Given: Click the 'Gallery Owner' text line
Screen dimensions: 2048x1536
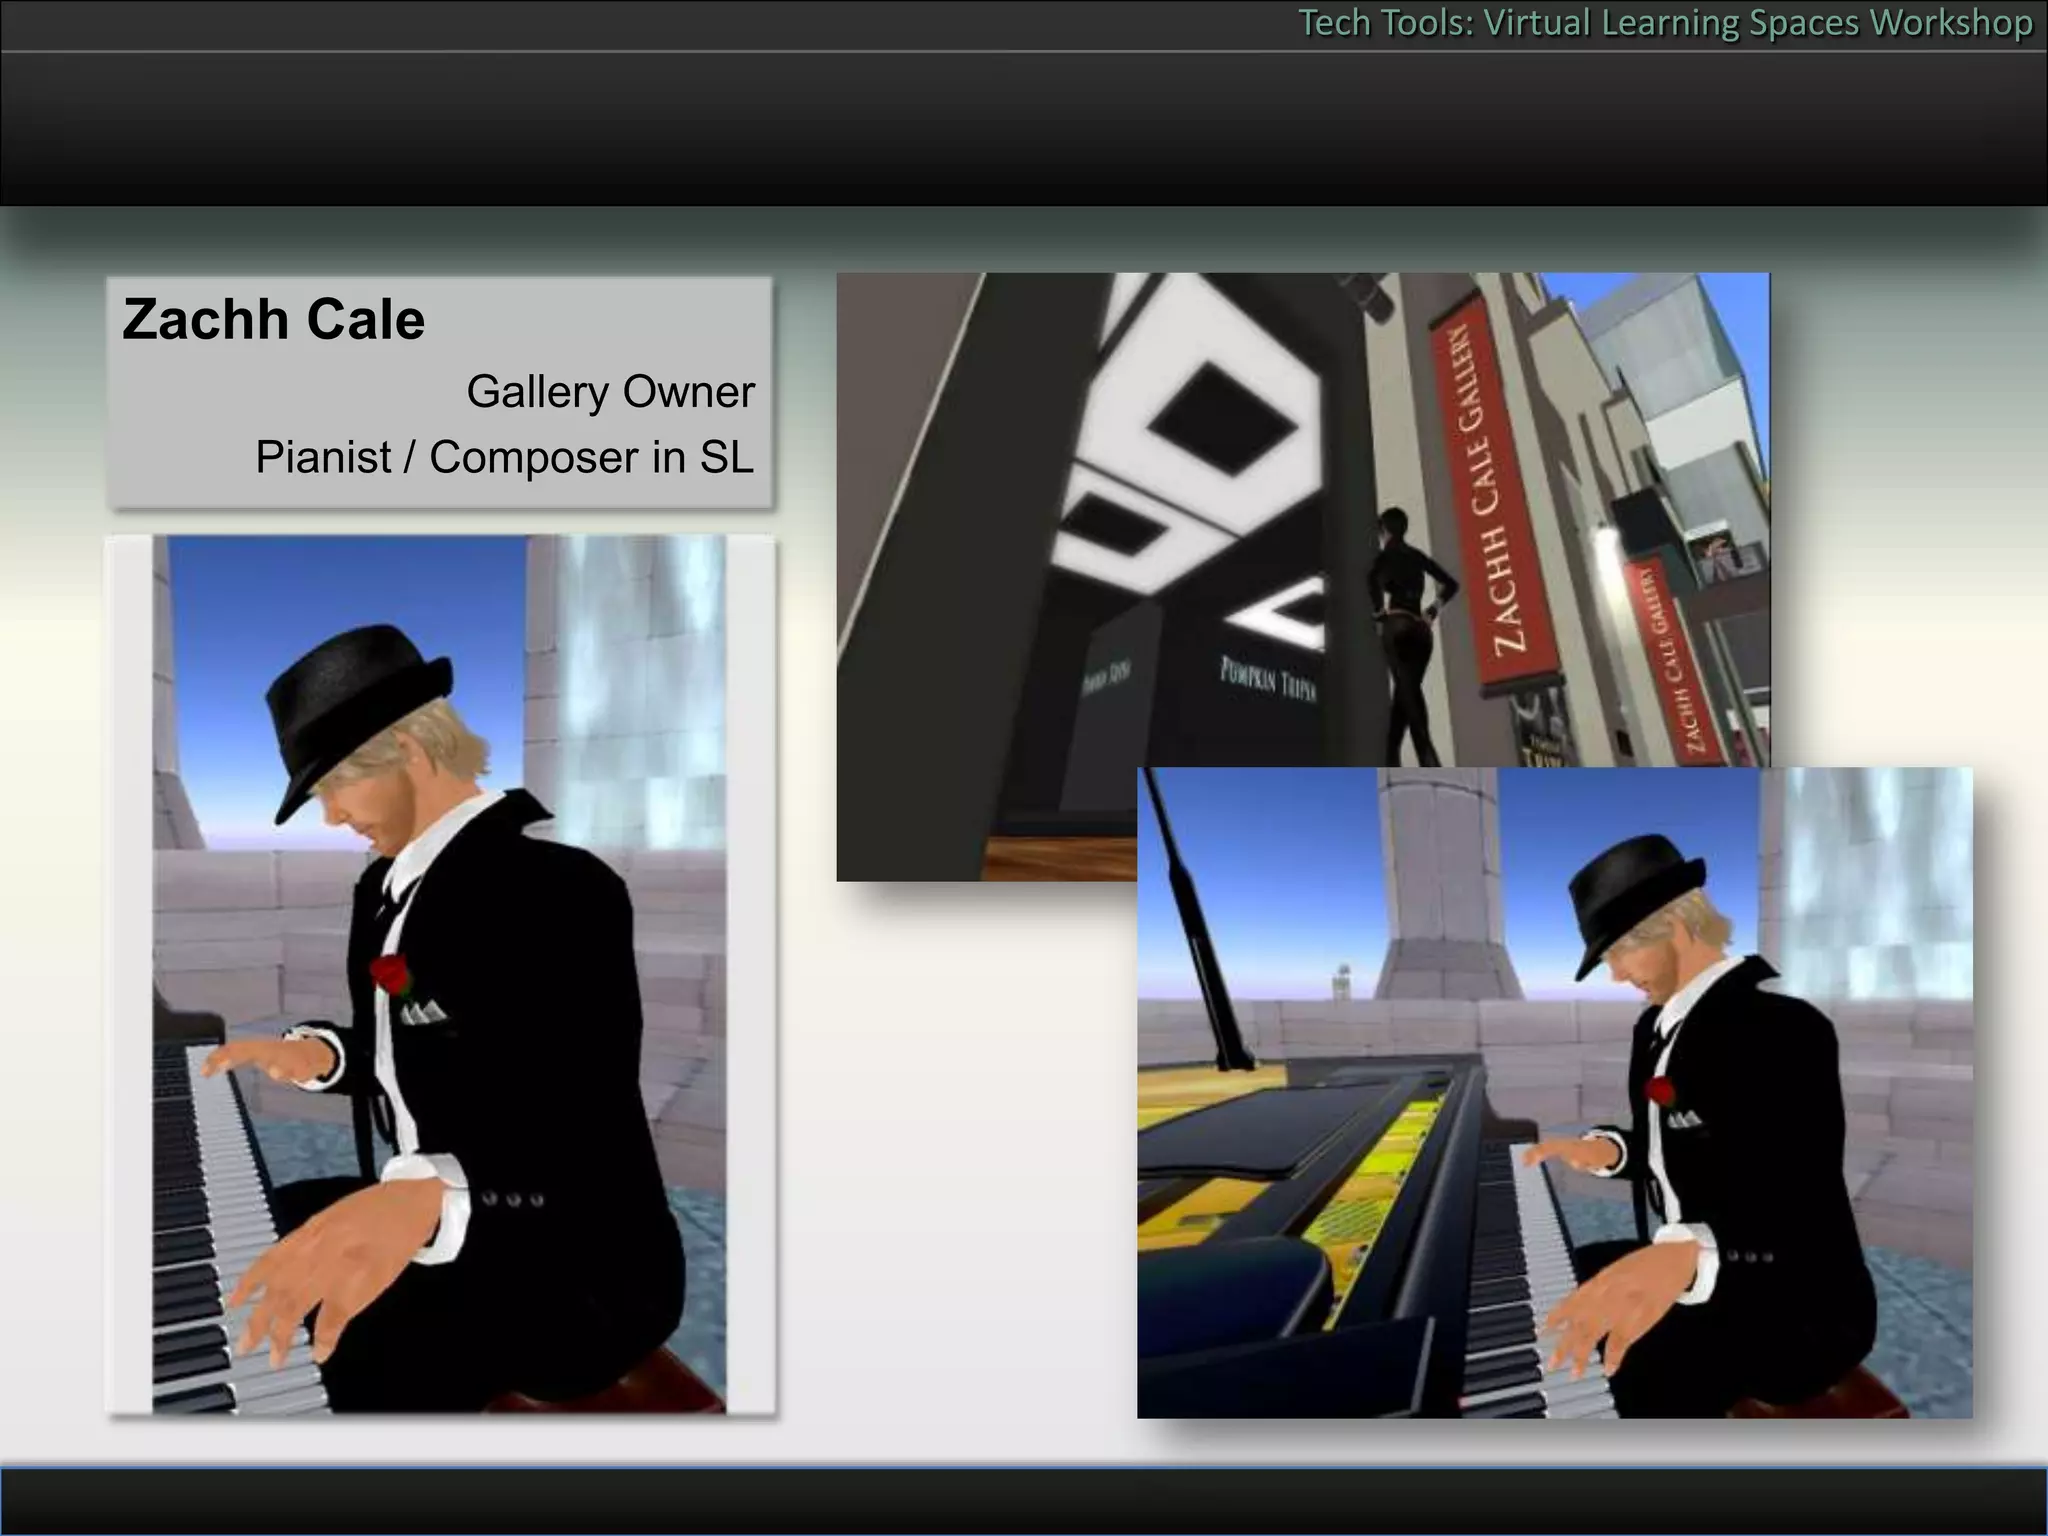Looking at the screenshot, I should [x=610, y=392].
